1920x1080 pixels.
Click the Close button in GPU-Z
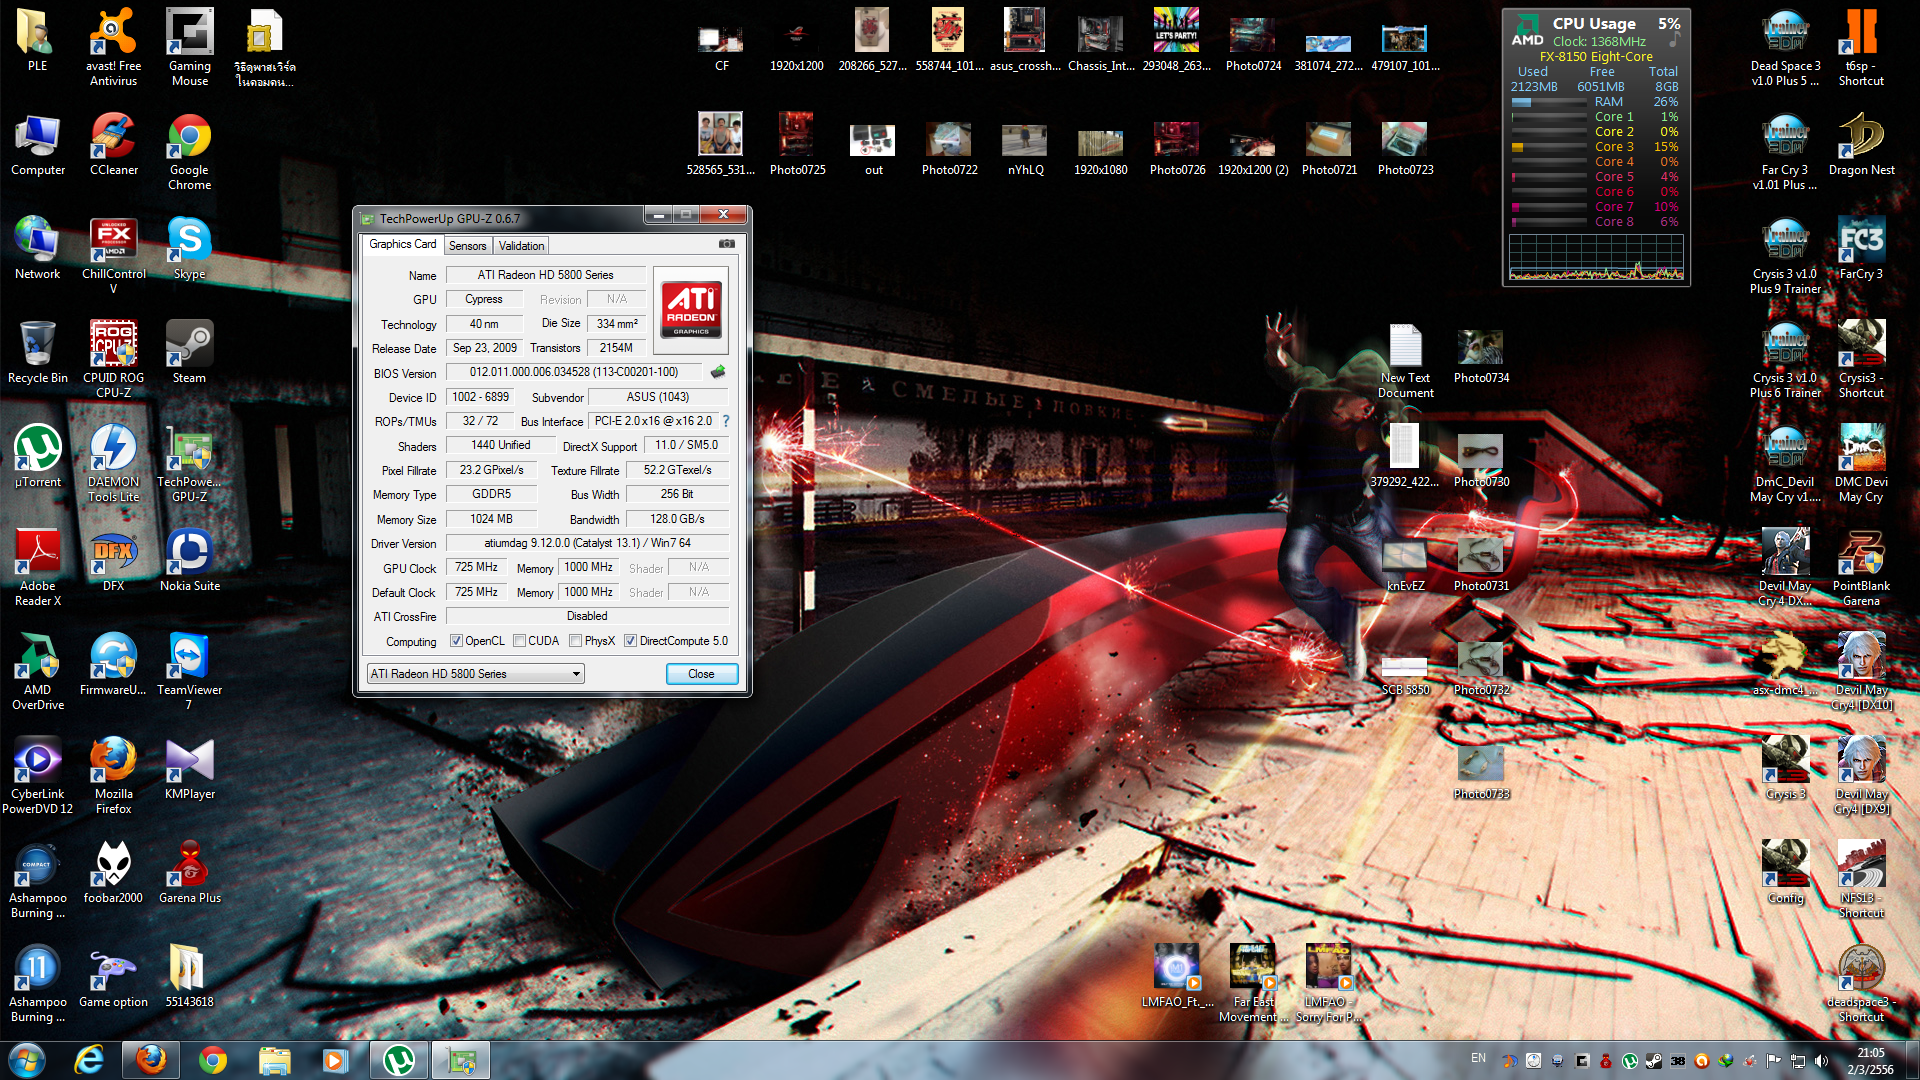[701, 674]
